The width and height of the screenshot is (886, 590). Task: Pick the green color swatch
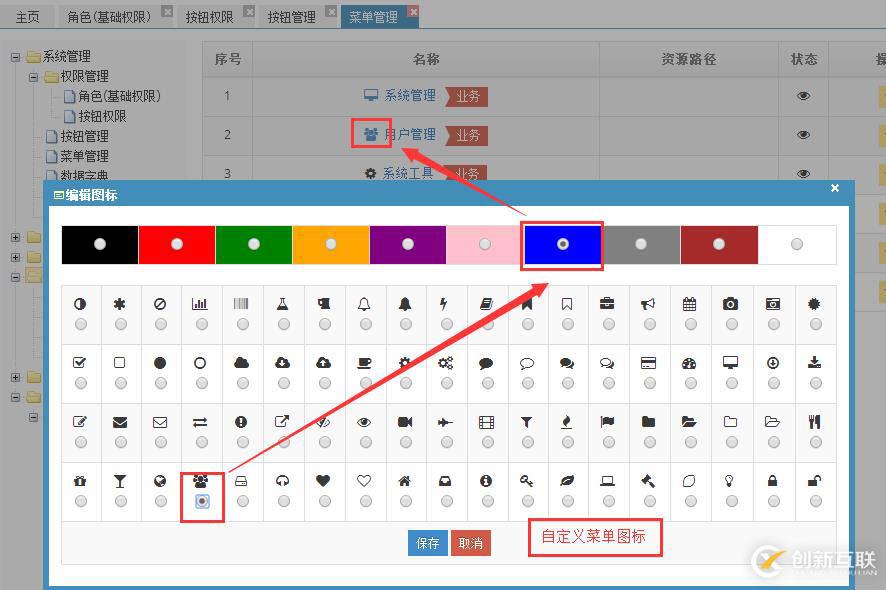point(254,244)
